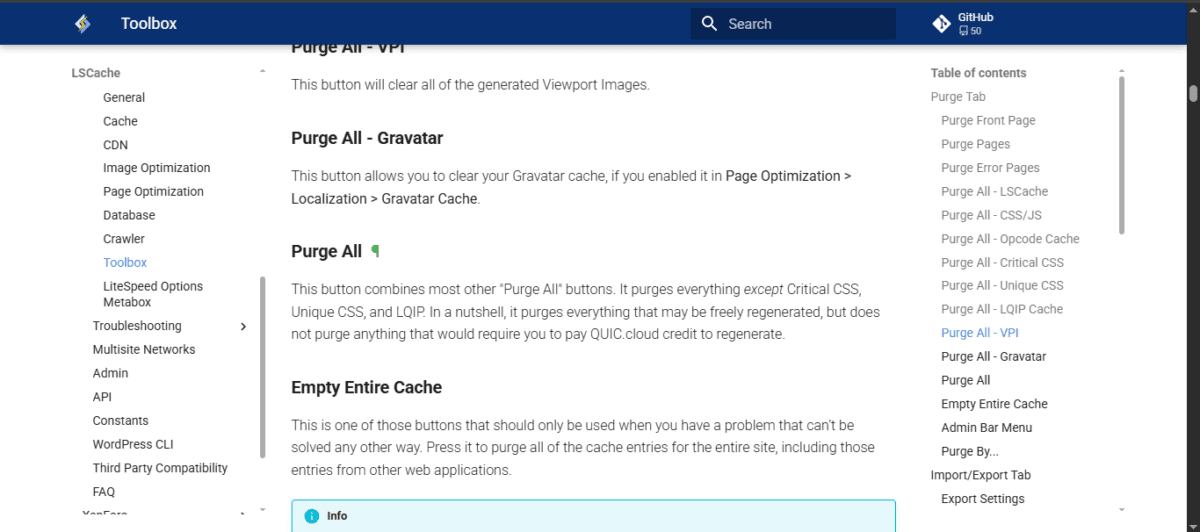
Task: Jump to Purge All - LSCache section
Action: point(995,192)
